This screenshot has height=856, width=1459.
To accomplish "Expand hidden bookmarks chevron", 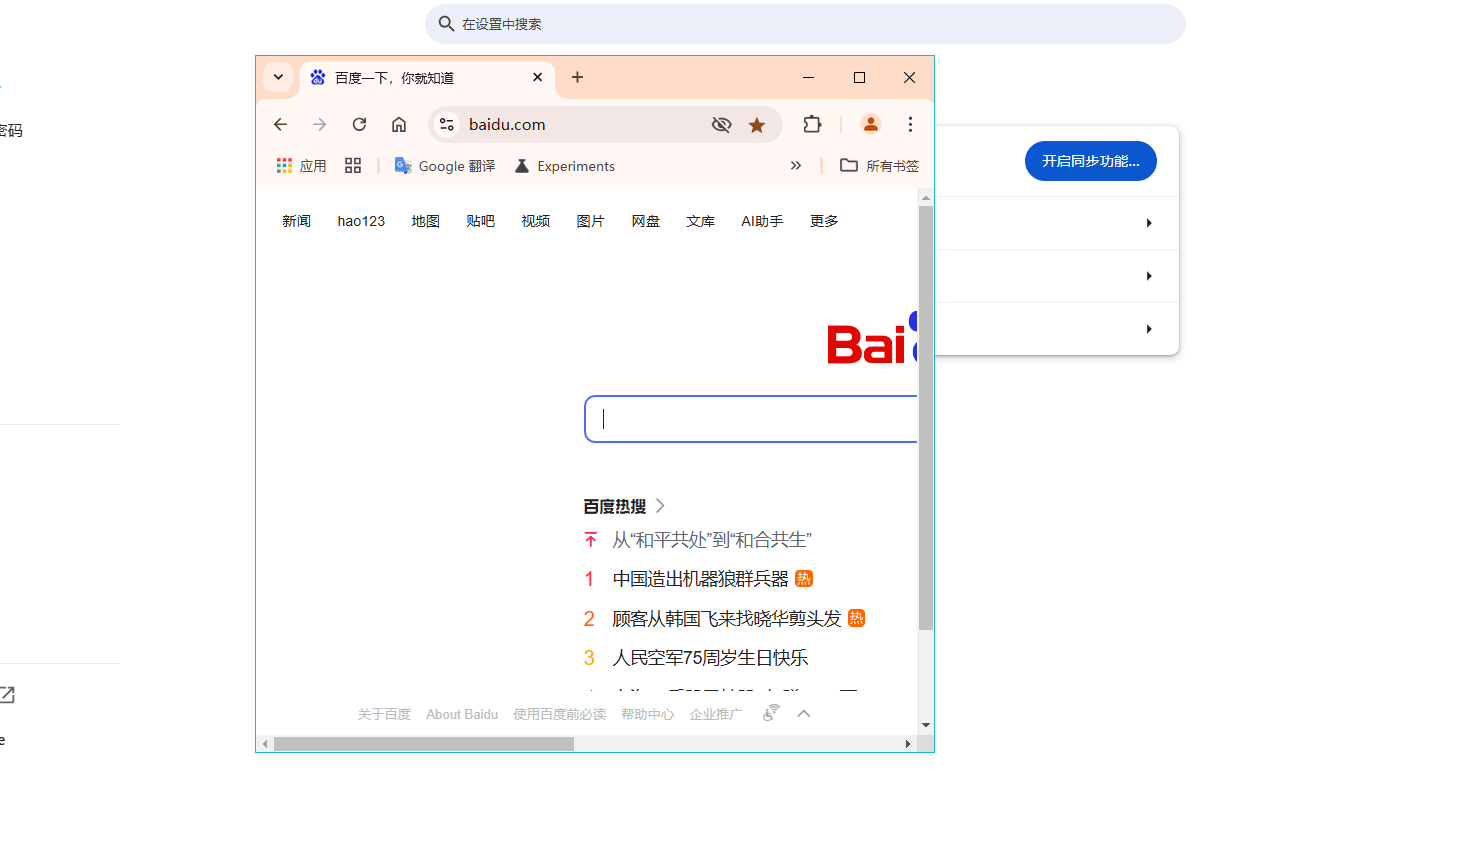I will 796,166.
